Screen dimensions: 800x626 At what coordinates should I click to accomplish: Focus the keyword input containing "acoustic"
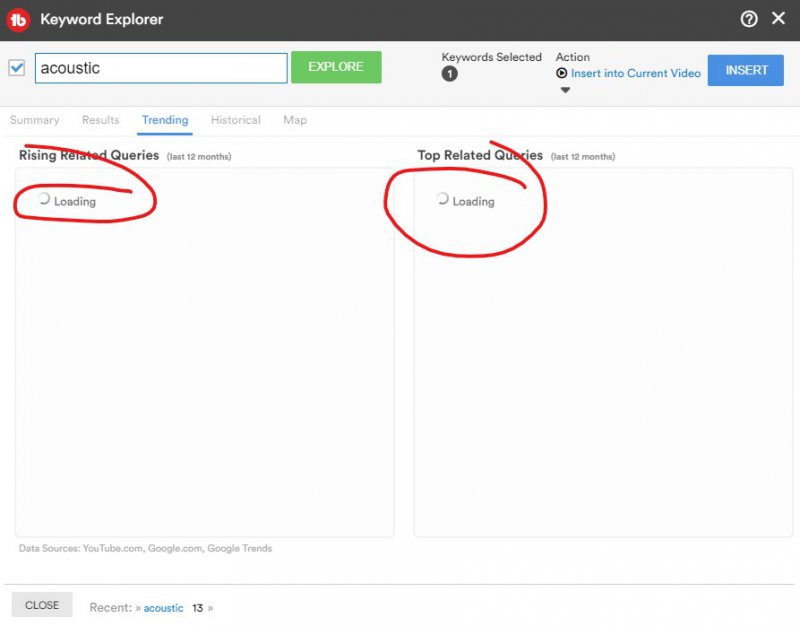tap(160, 68)
